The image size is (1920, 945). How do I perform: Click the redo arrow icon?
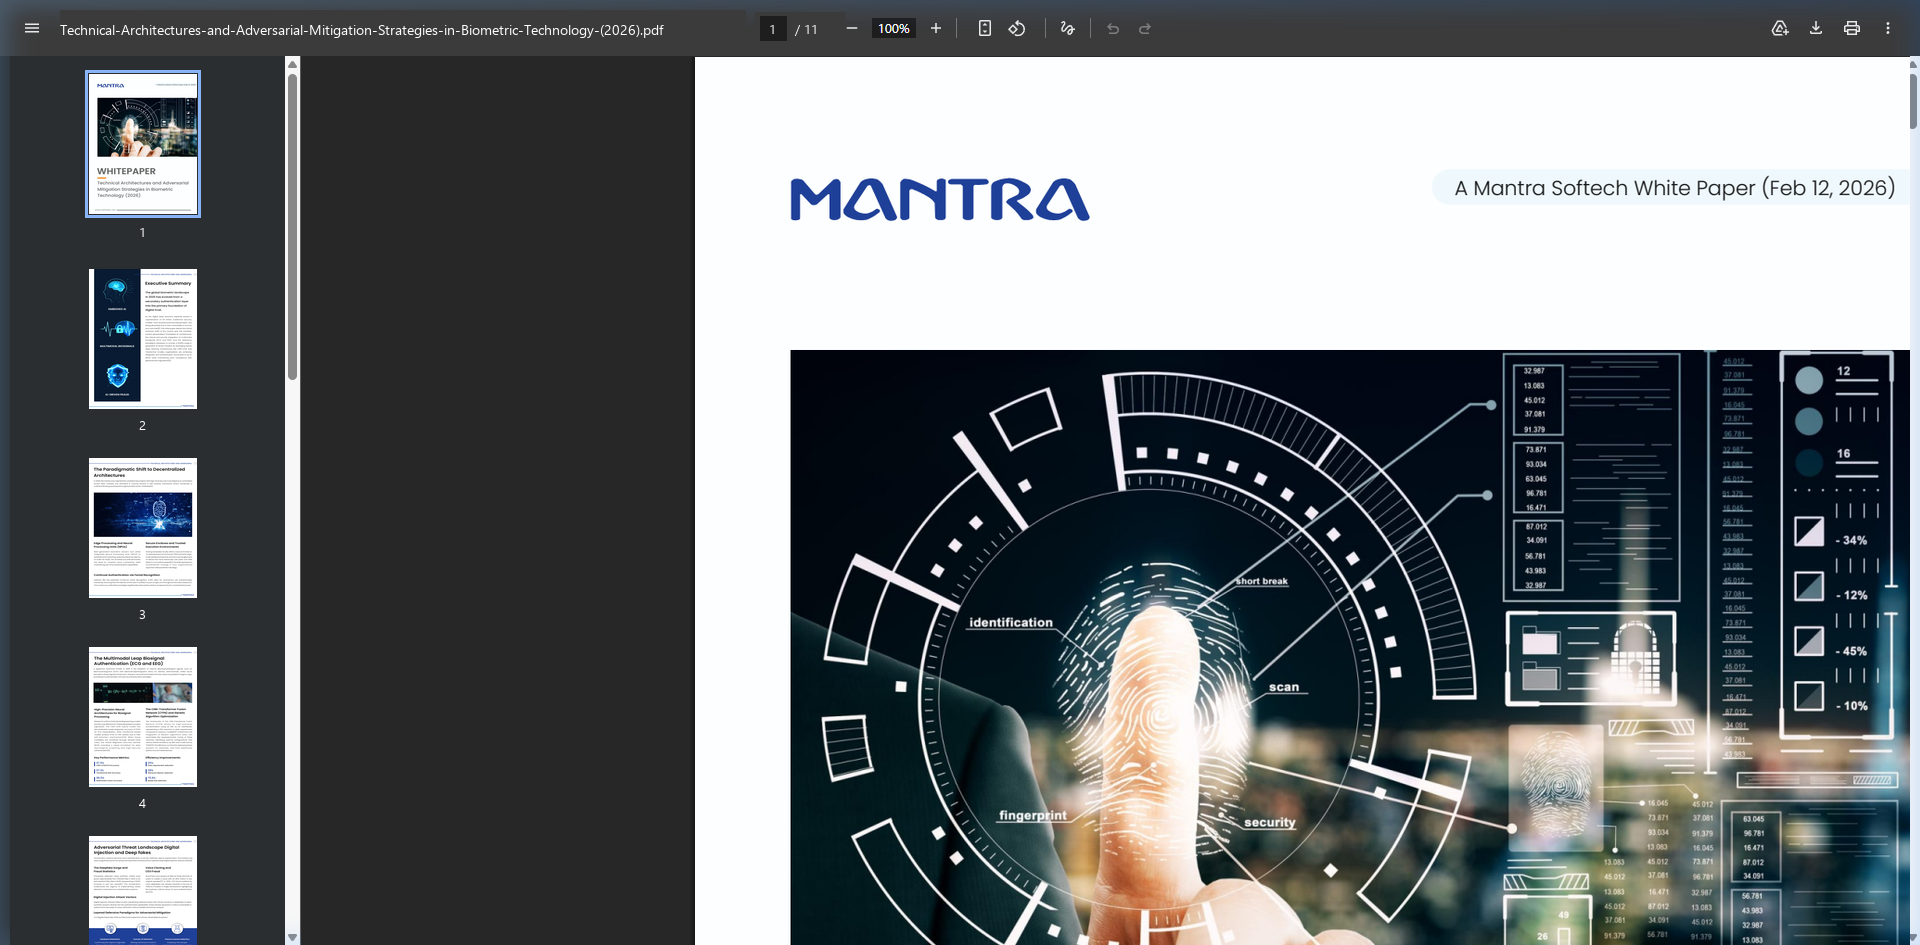click(x=1145, y=28)
